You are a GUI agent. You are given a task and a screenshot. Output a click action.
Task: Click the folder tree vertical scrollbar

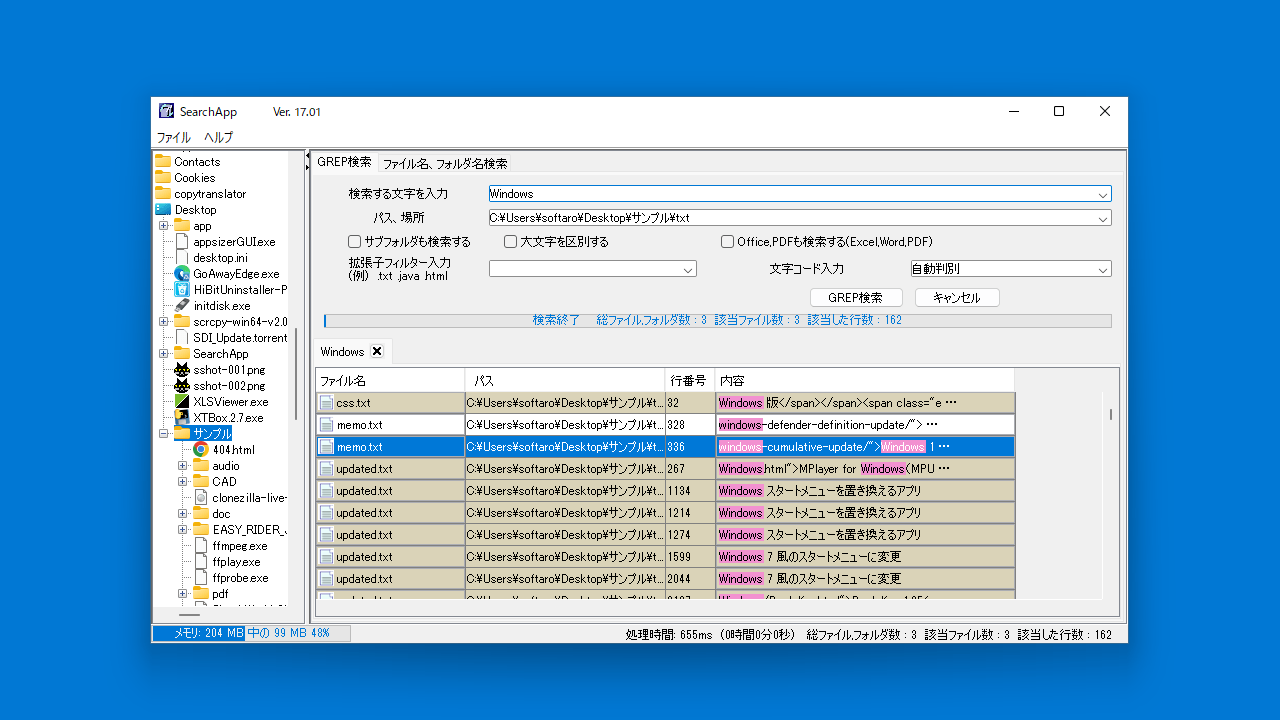click(295, 376)
